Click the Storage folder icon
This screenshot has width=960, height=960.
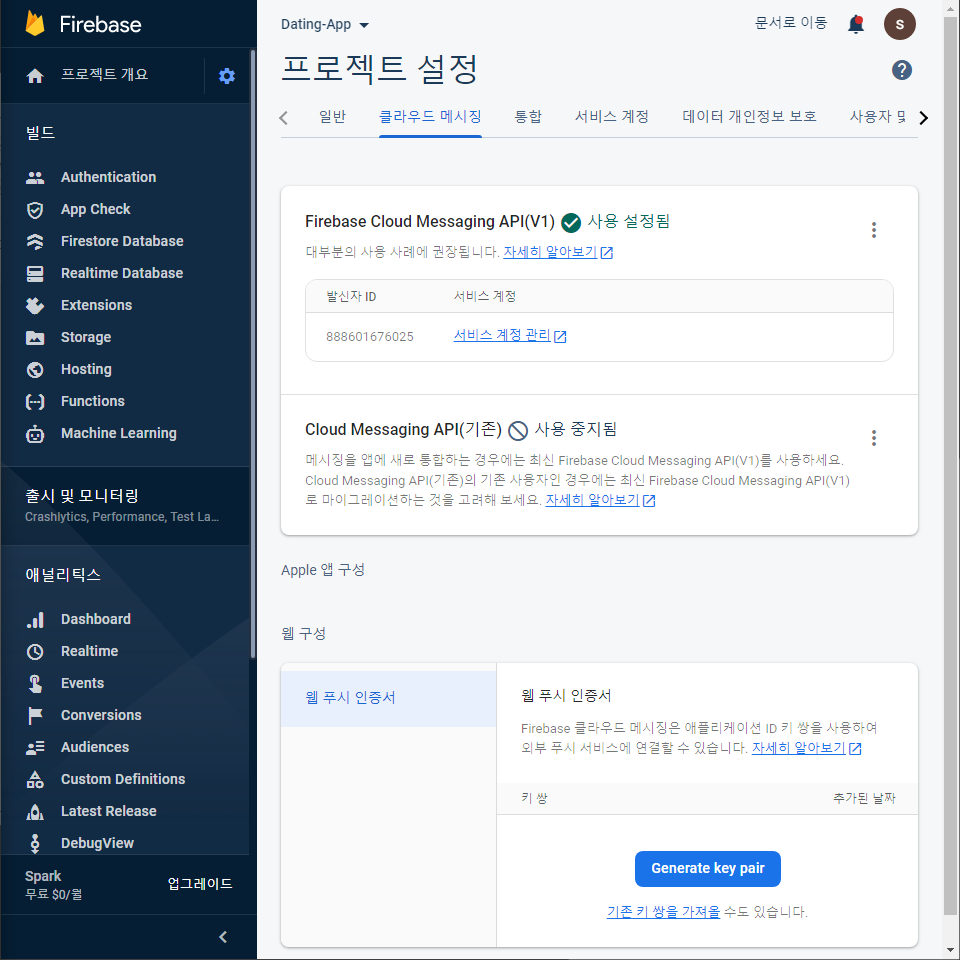pyautogui.click(x=35, y=337)
